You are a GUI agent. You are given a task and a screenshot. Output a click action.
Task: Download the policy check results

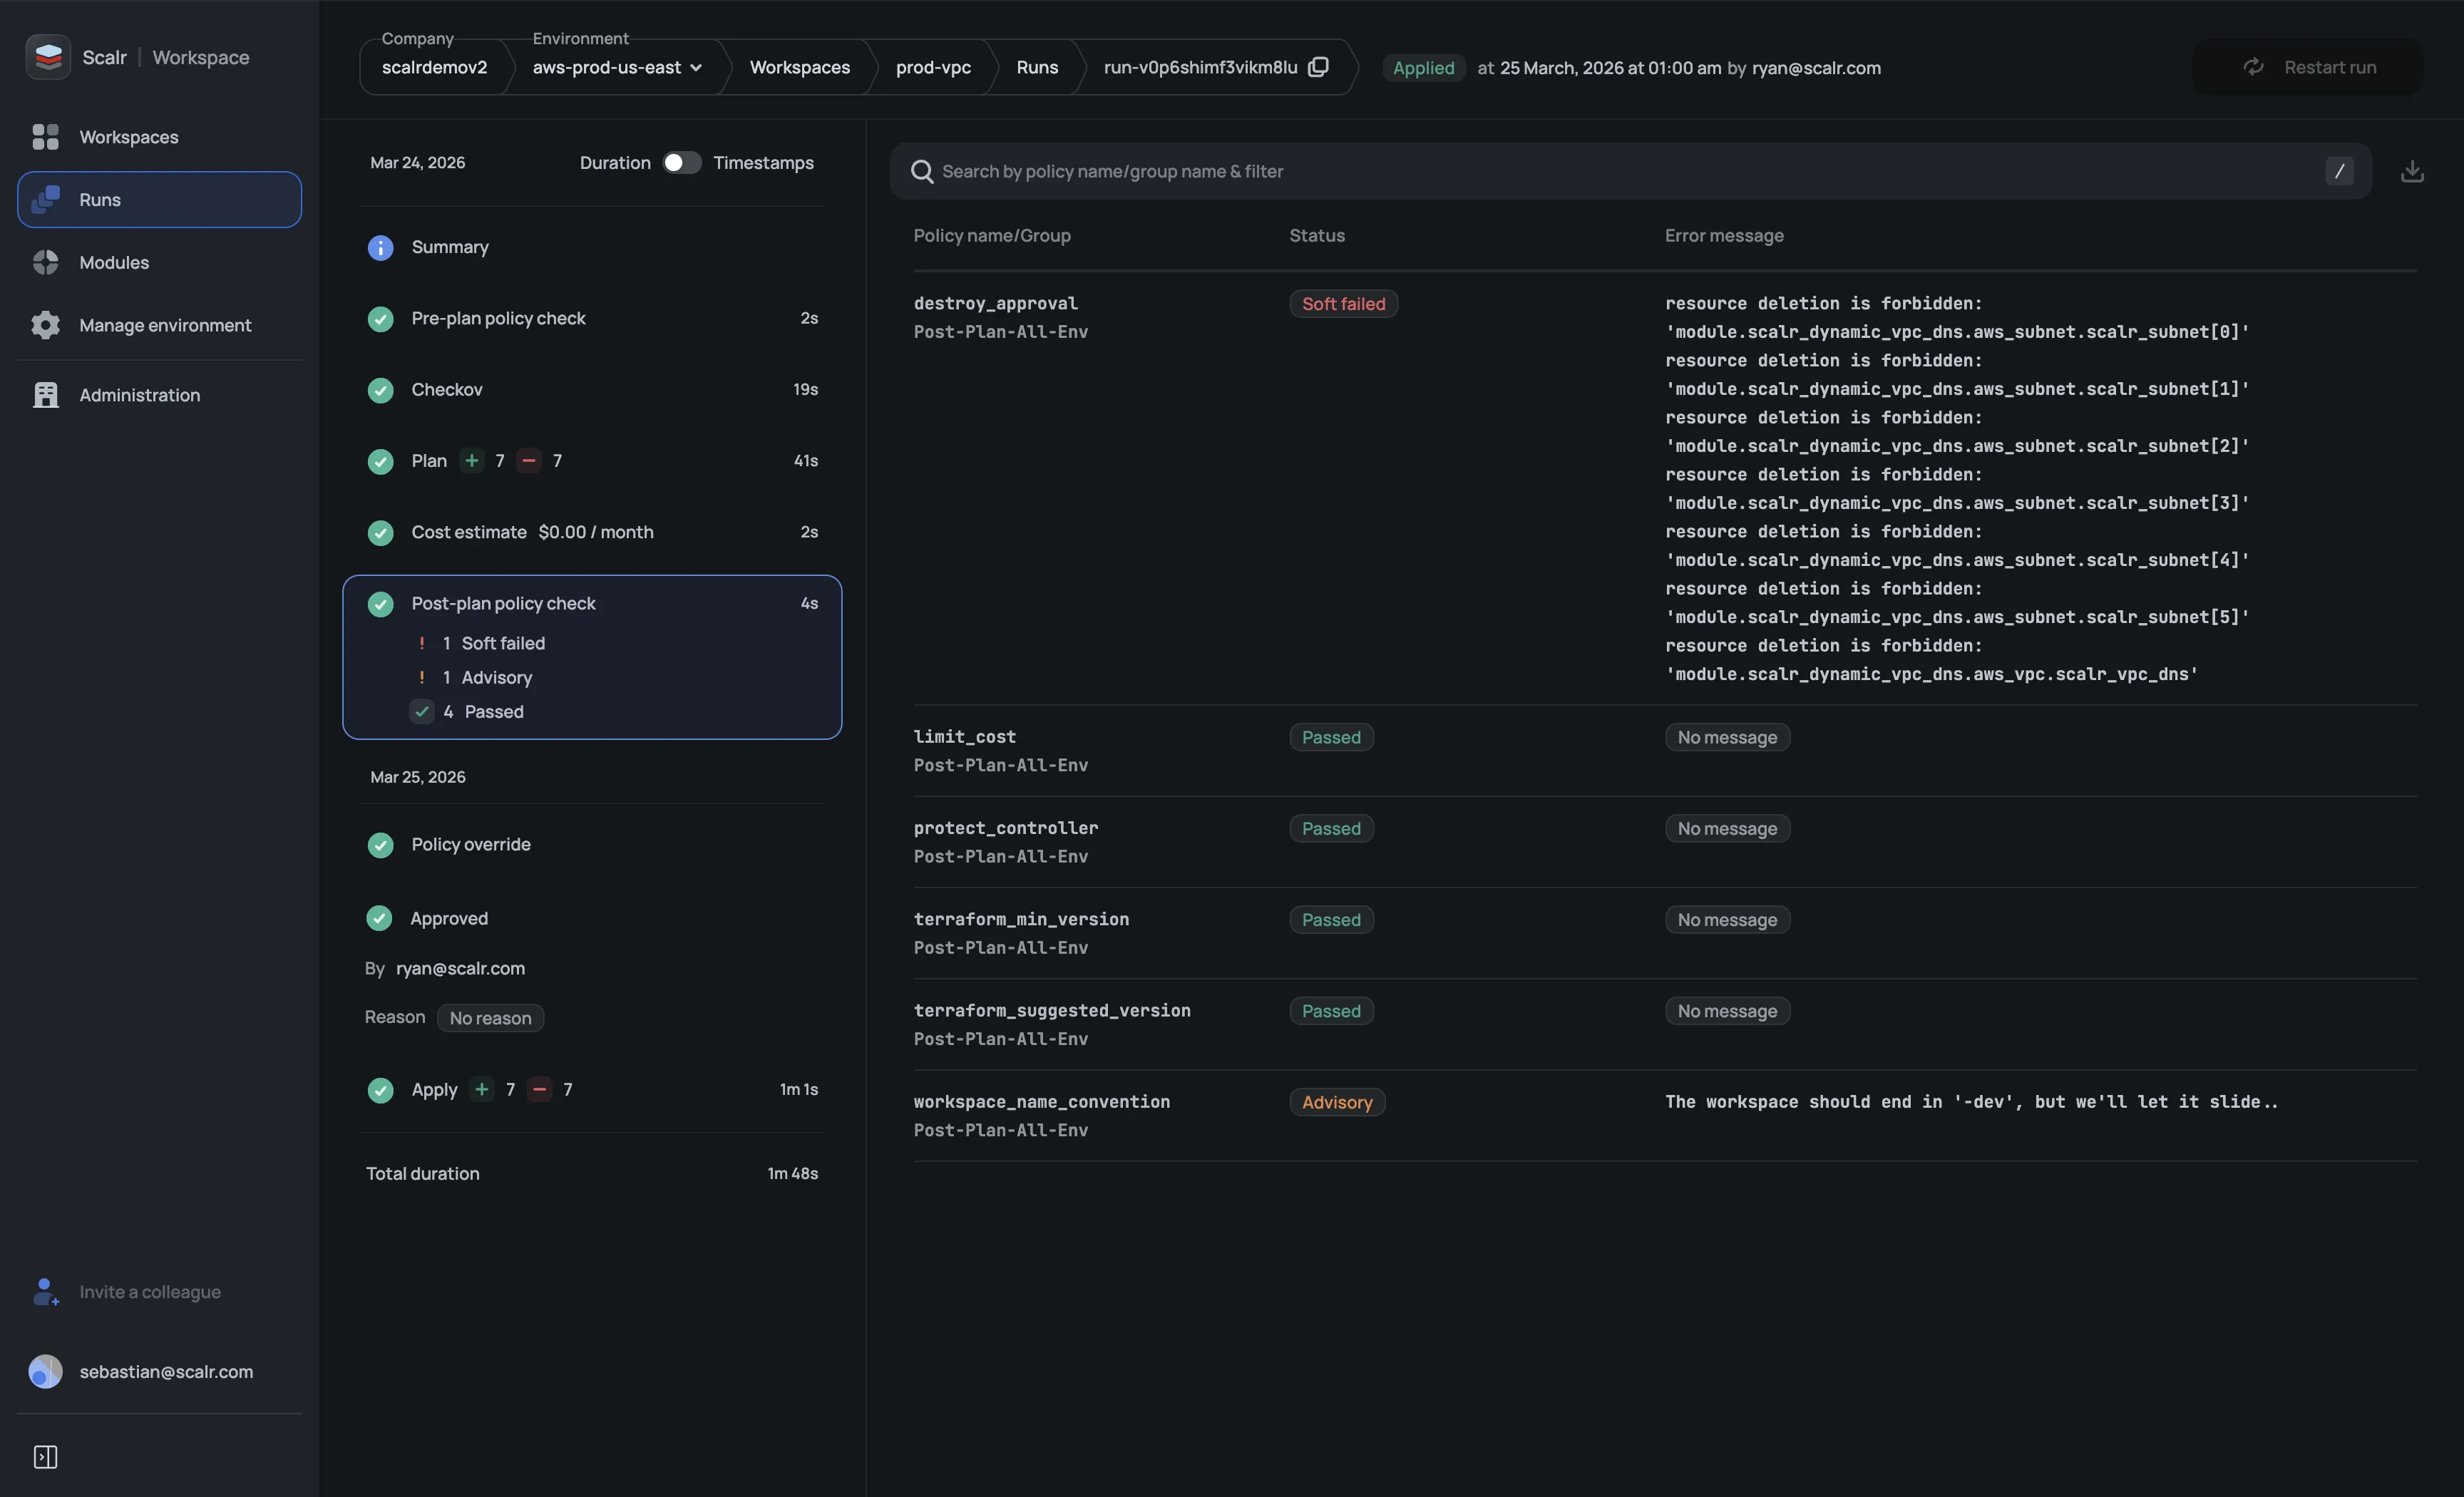[2413, 171]
